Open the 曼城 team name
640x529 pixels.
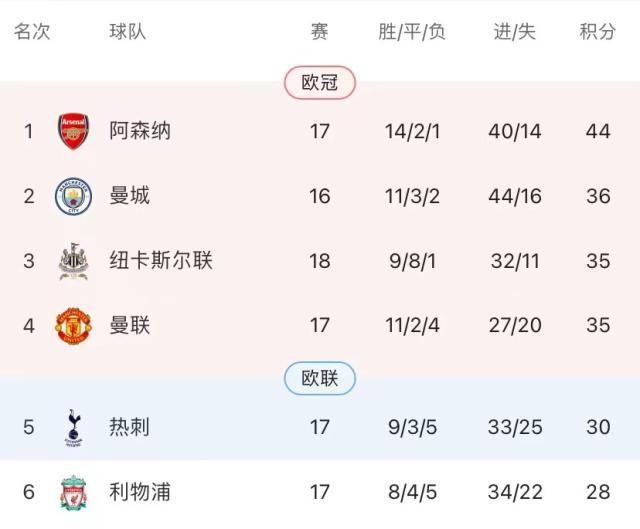pos(130,196)
